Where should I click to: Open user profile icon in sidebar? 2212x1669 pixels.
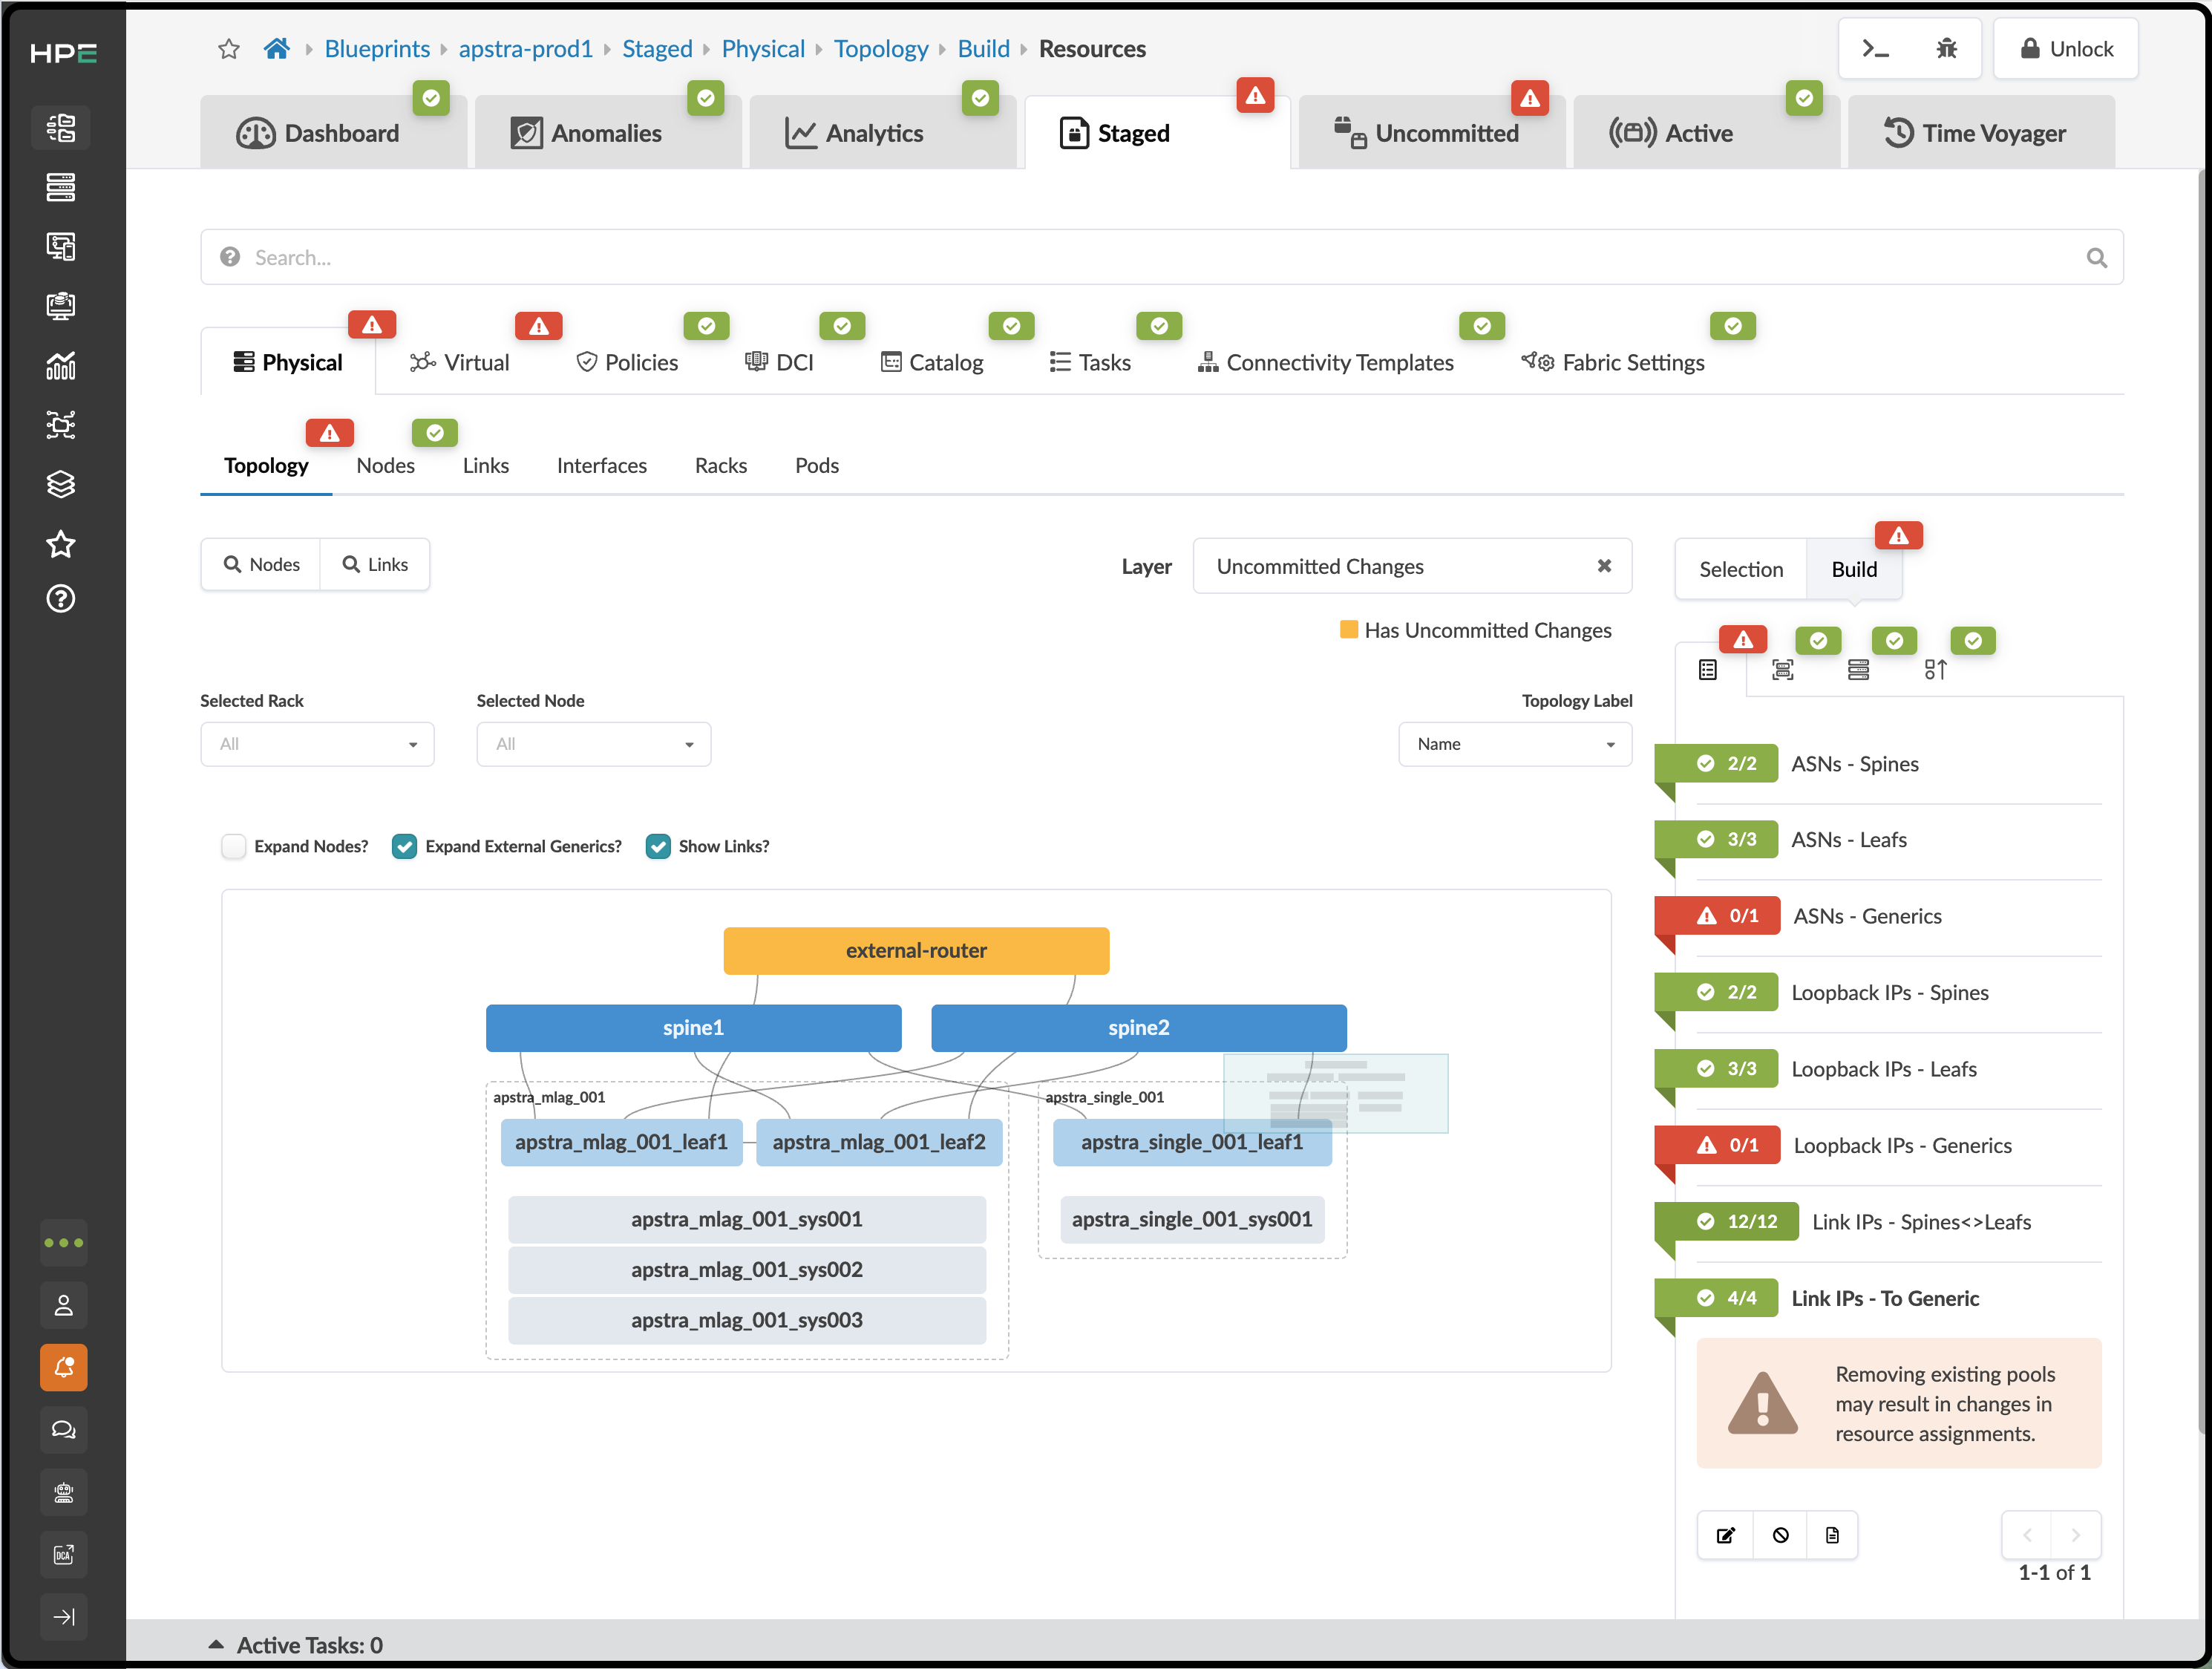[64, 1305]
